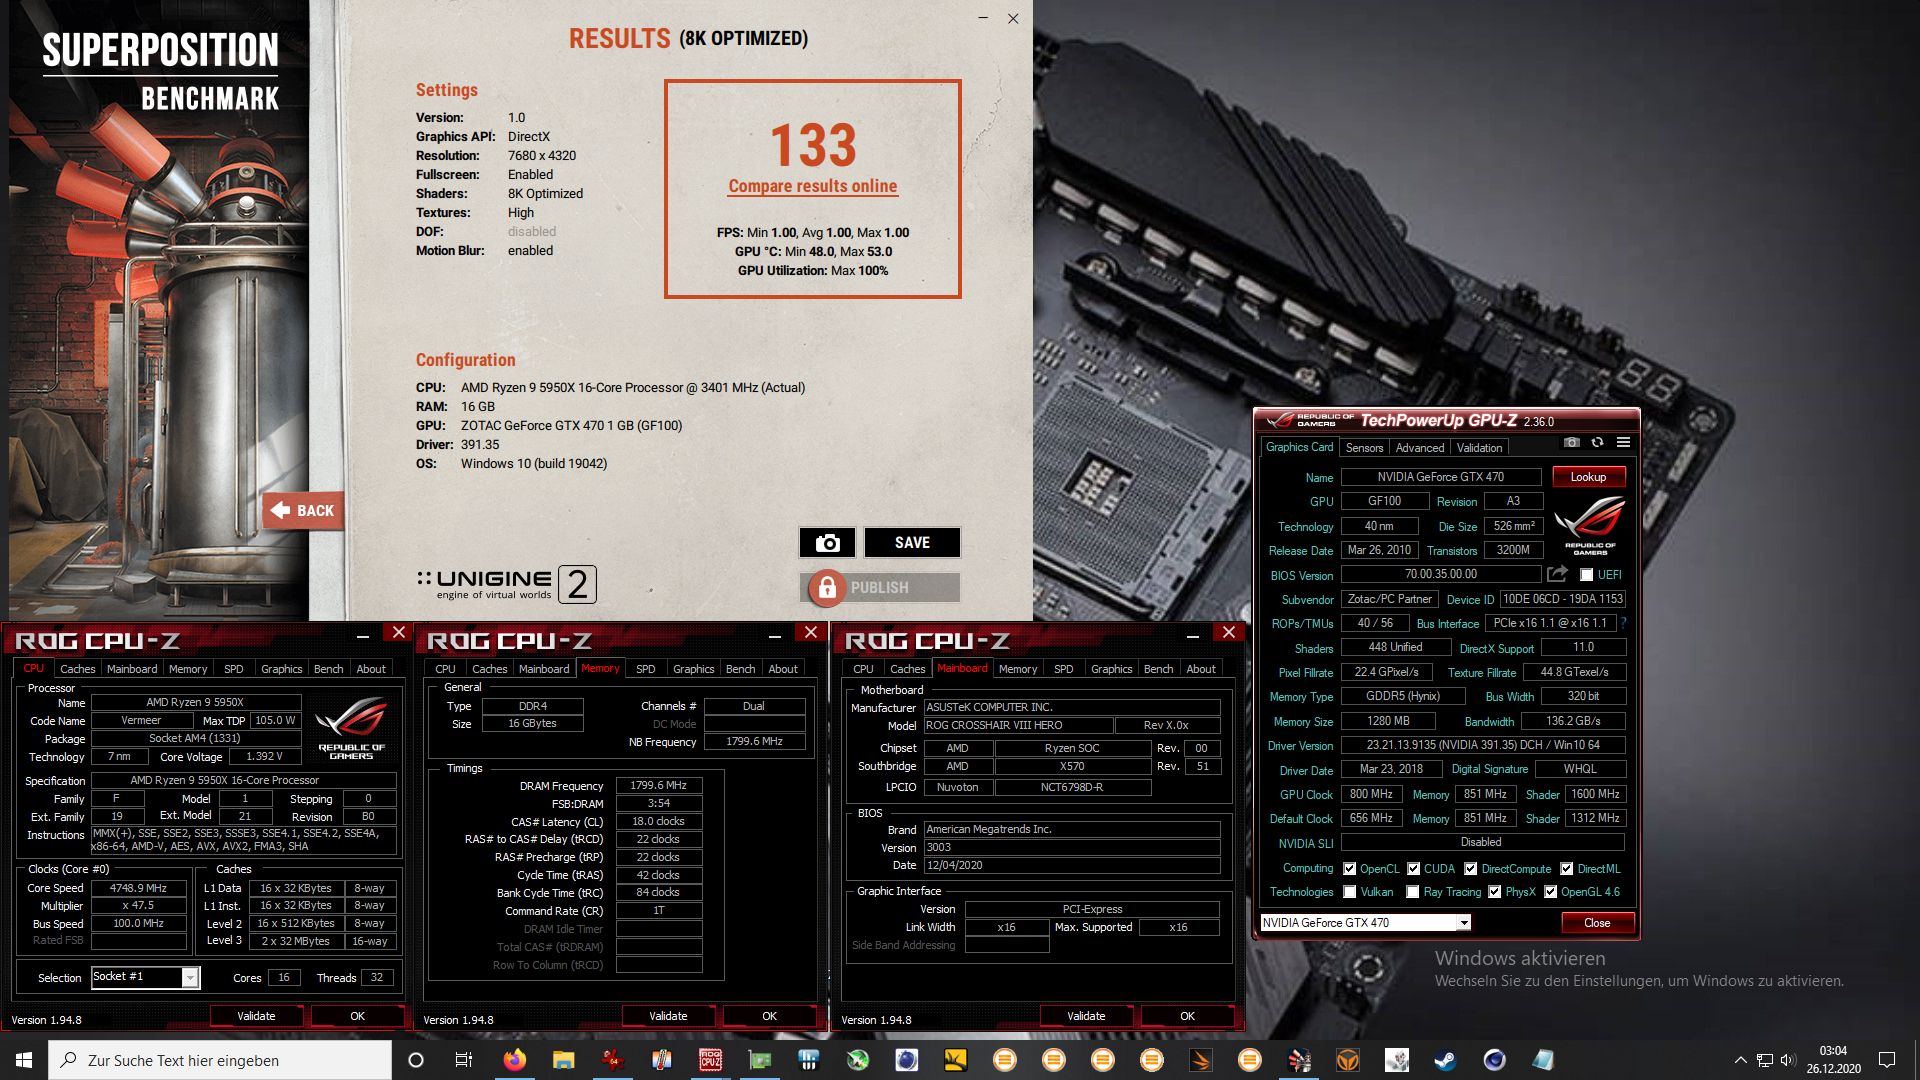Toggle DirectCompute checkbox
This screenshot has height=1080, width=1920.
[x=1470, y=869]
